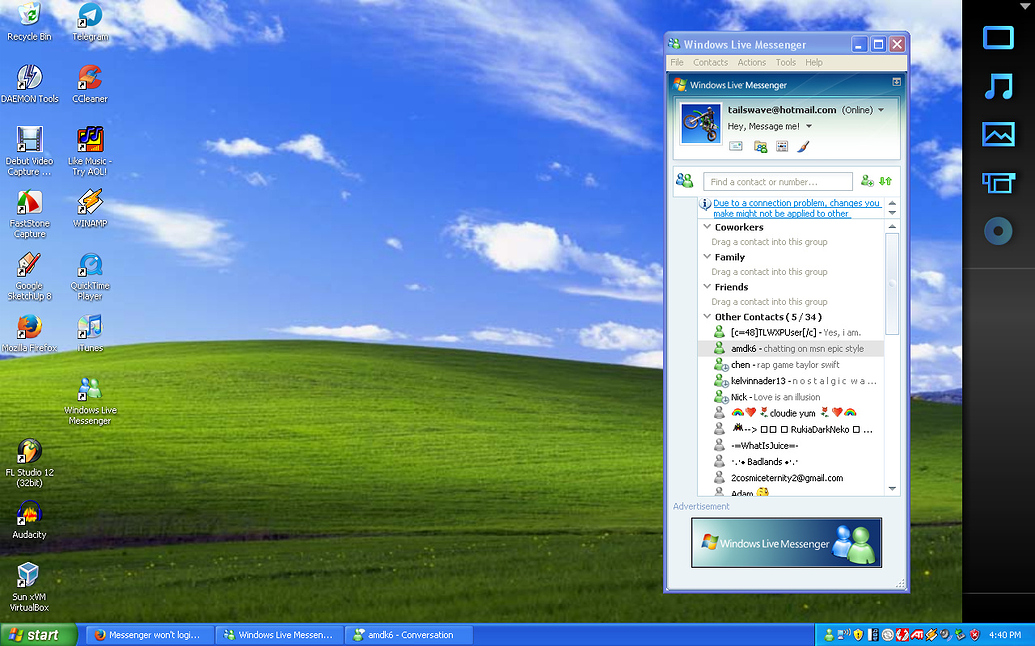
Task: Click the layered window icon in right sidebar
Action: [x=998, y=183]
